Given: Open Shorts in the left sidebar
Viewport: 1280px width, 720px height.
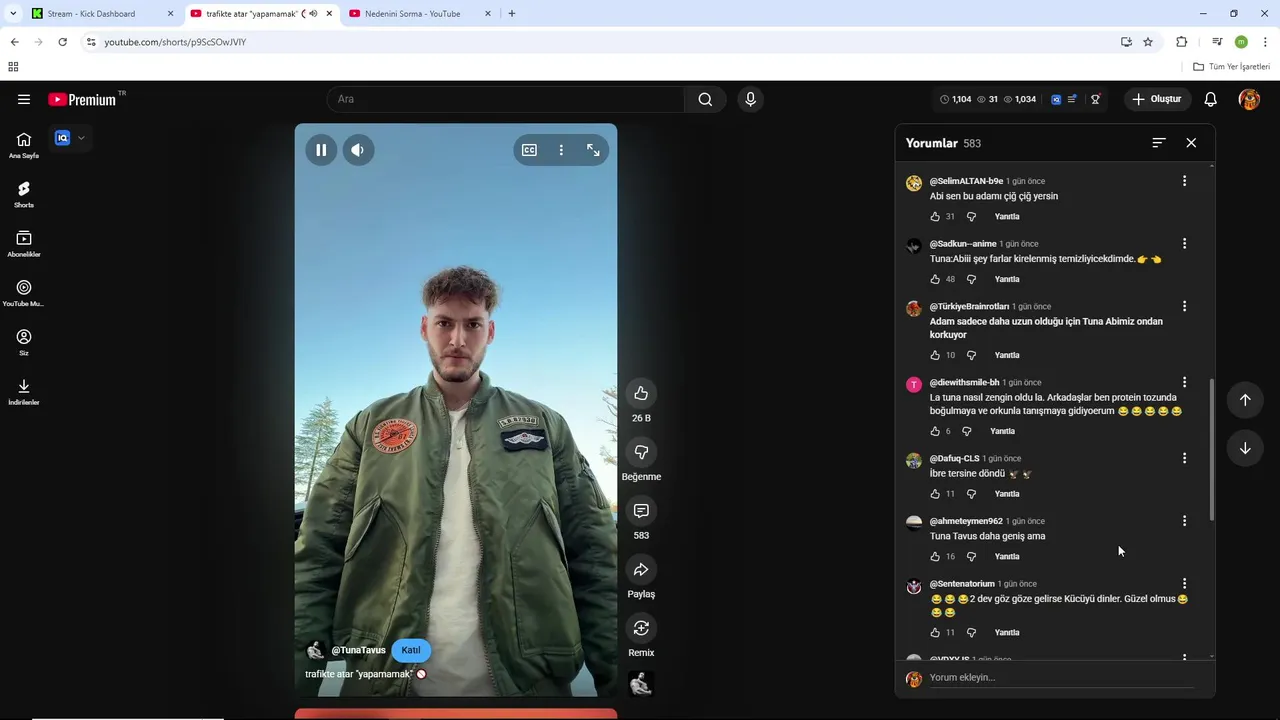Looking at the screenshot, I should click(24, 194).
